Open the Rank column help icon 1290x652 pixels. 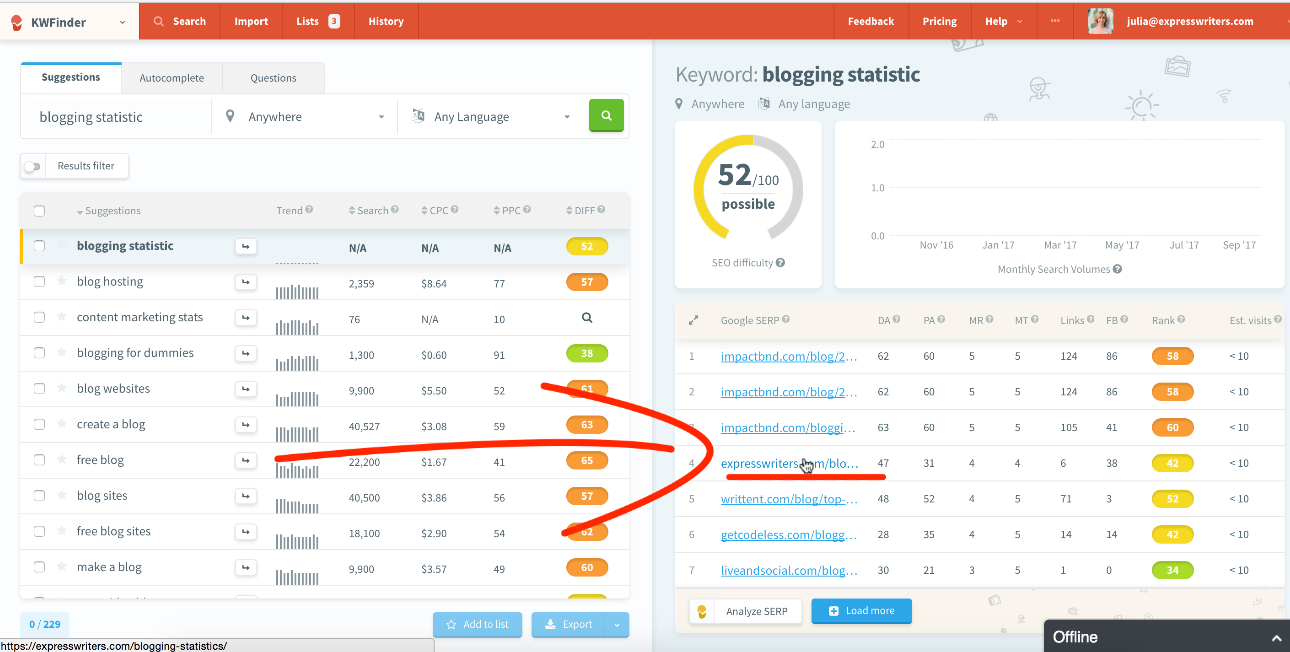[x=1181, y=320]
